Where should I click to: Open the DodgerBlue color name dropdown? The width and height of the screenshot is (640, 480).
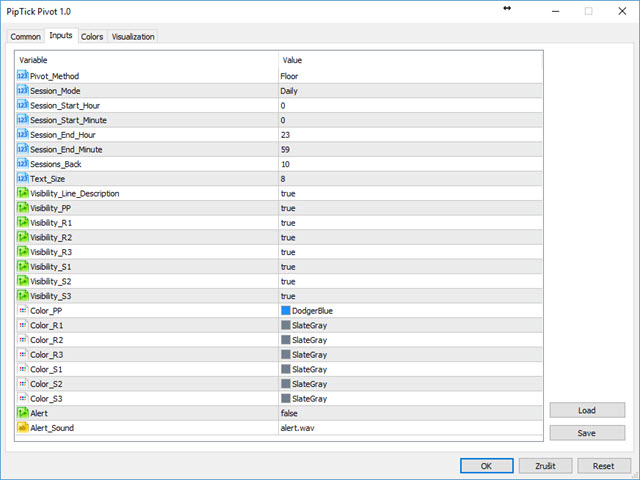tap(312, 311)
